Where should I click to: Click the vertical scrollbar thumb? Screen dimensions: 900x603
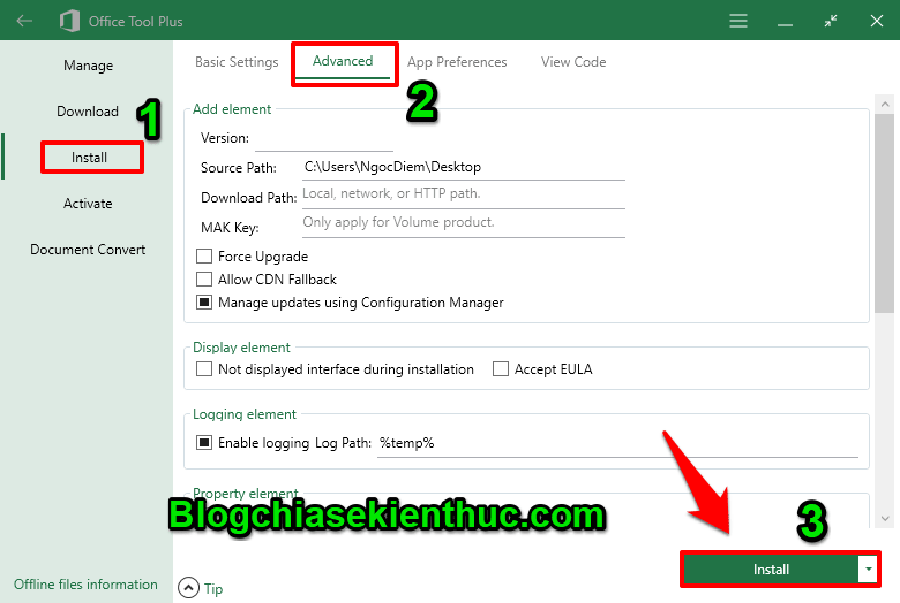885,213
